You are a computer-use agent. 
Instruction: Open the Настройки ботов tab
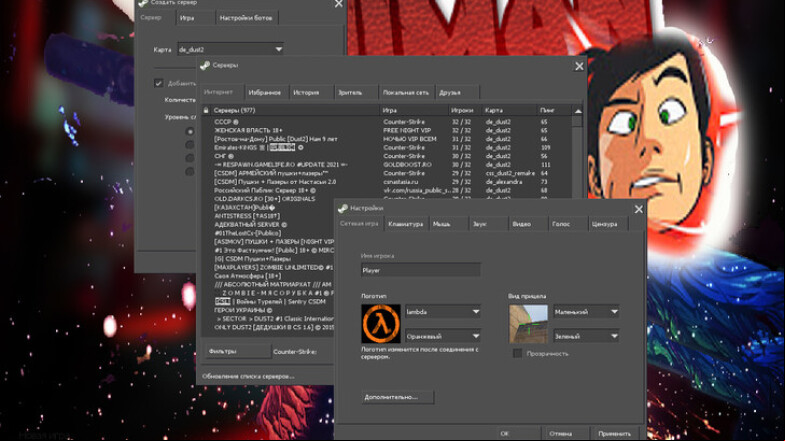[x=246, y=18]
